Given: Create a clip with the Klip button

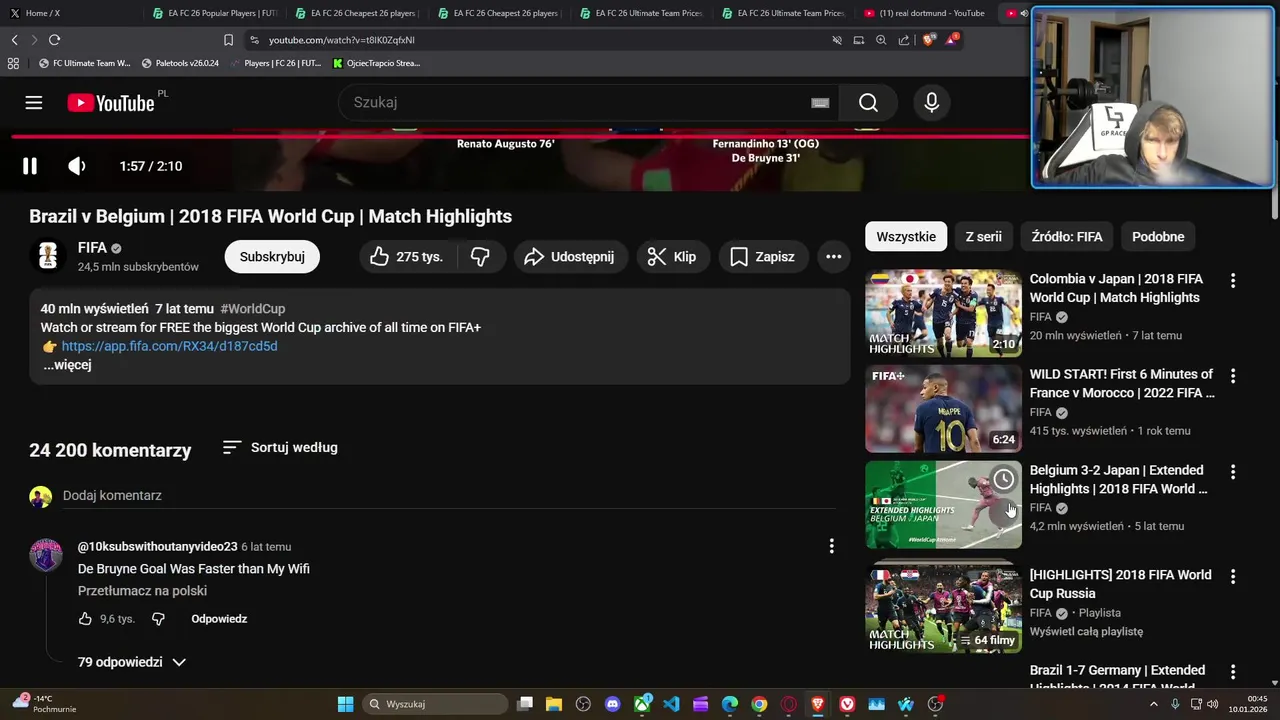Looking at the screenshot, I should tap(672, 257).
